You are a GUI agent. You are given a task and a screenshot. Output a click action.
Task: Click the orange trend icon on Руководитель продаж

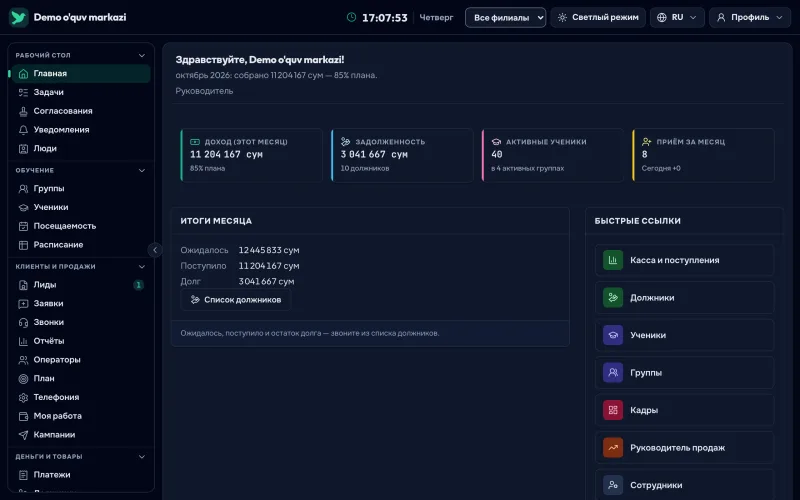[x=613, y=448]
